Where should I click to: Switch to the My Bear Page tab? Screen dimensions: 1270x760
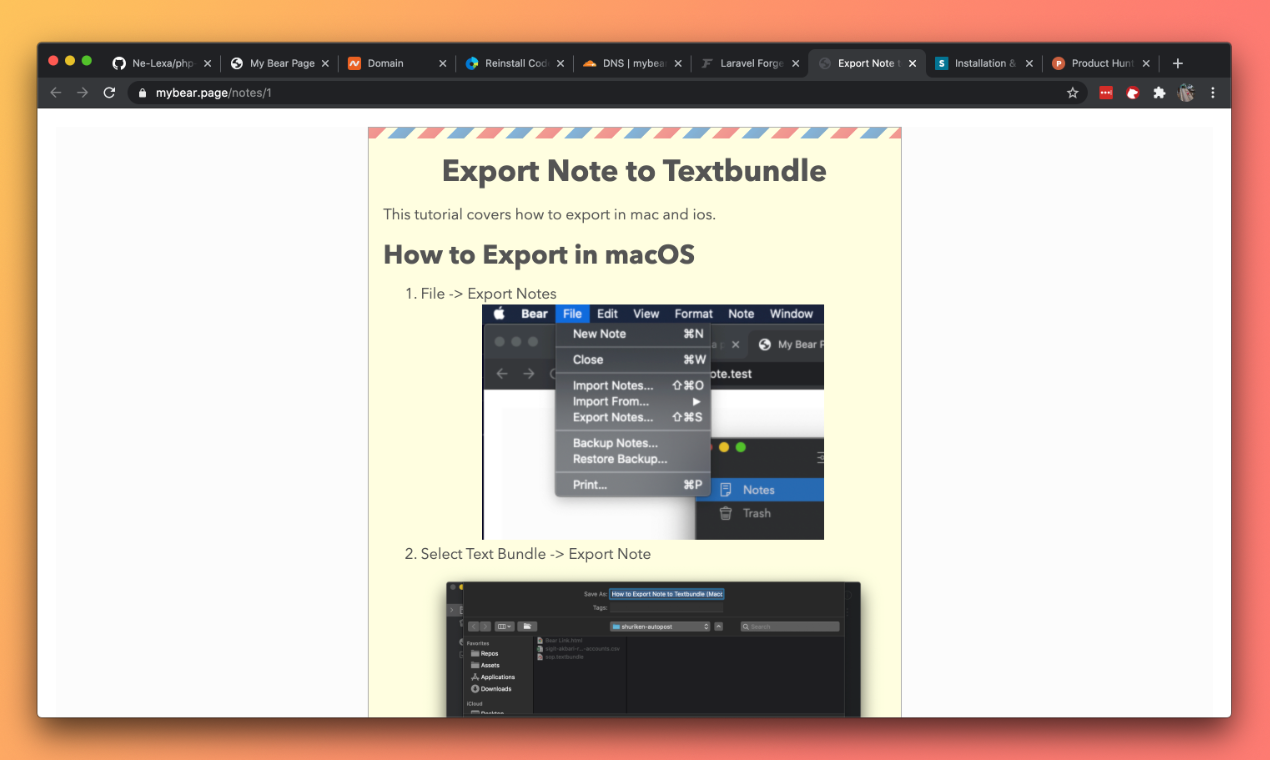pyautogui.click(x=280, y=63)
